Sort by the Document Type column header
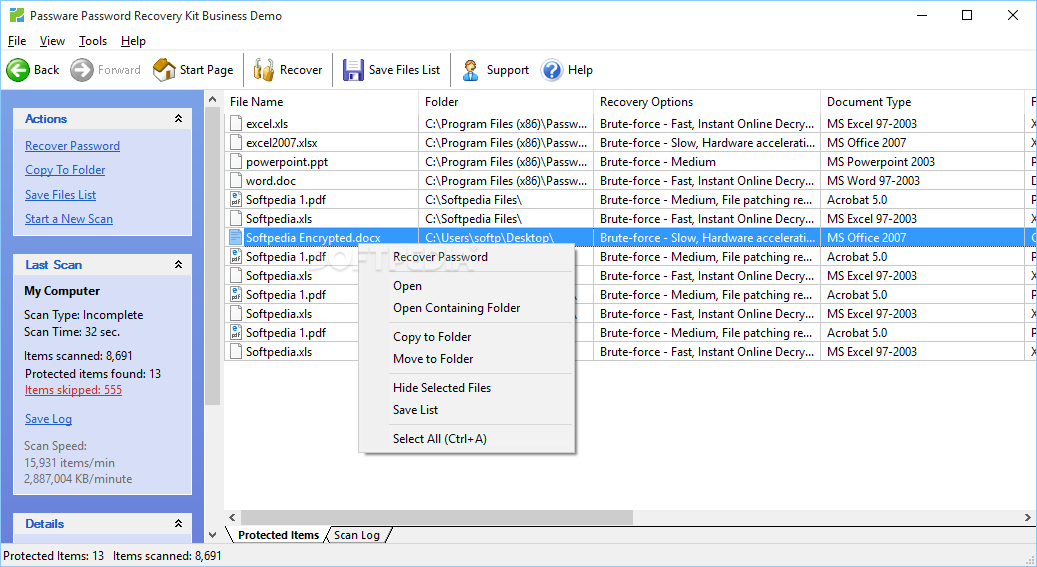 [x=923, y=102]
